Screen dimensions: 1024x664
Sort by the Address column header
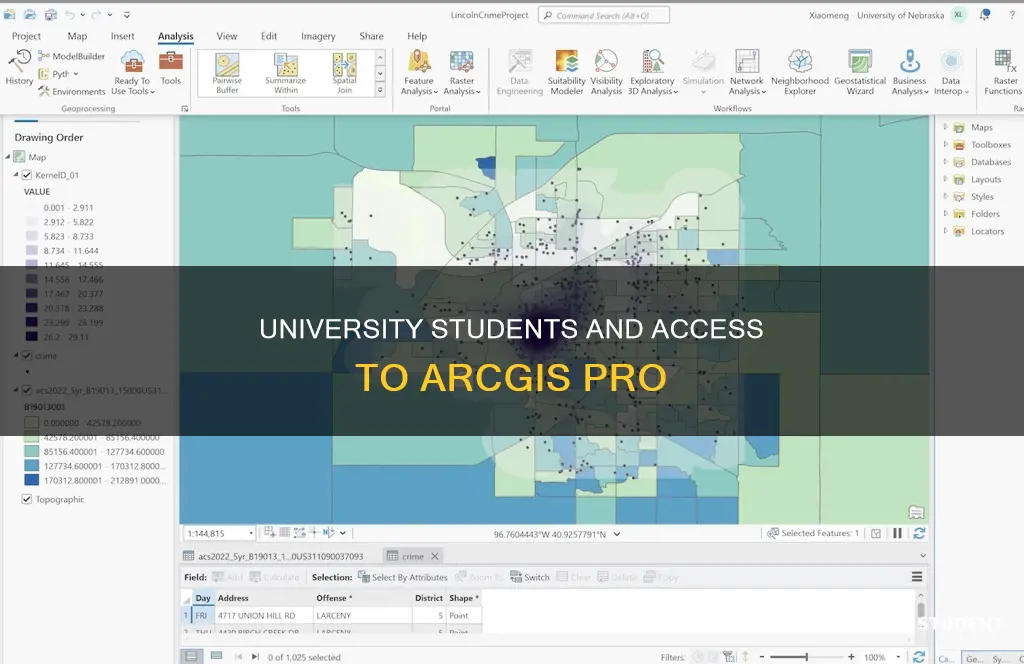click(x=264, y=598)
